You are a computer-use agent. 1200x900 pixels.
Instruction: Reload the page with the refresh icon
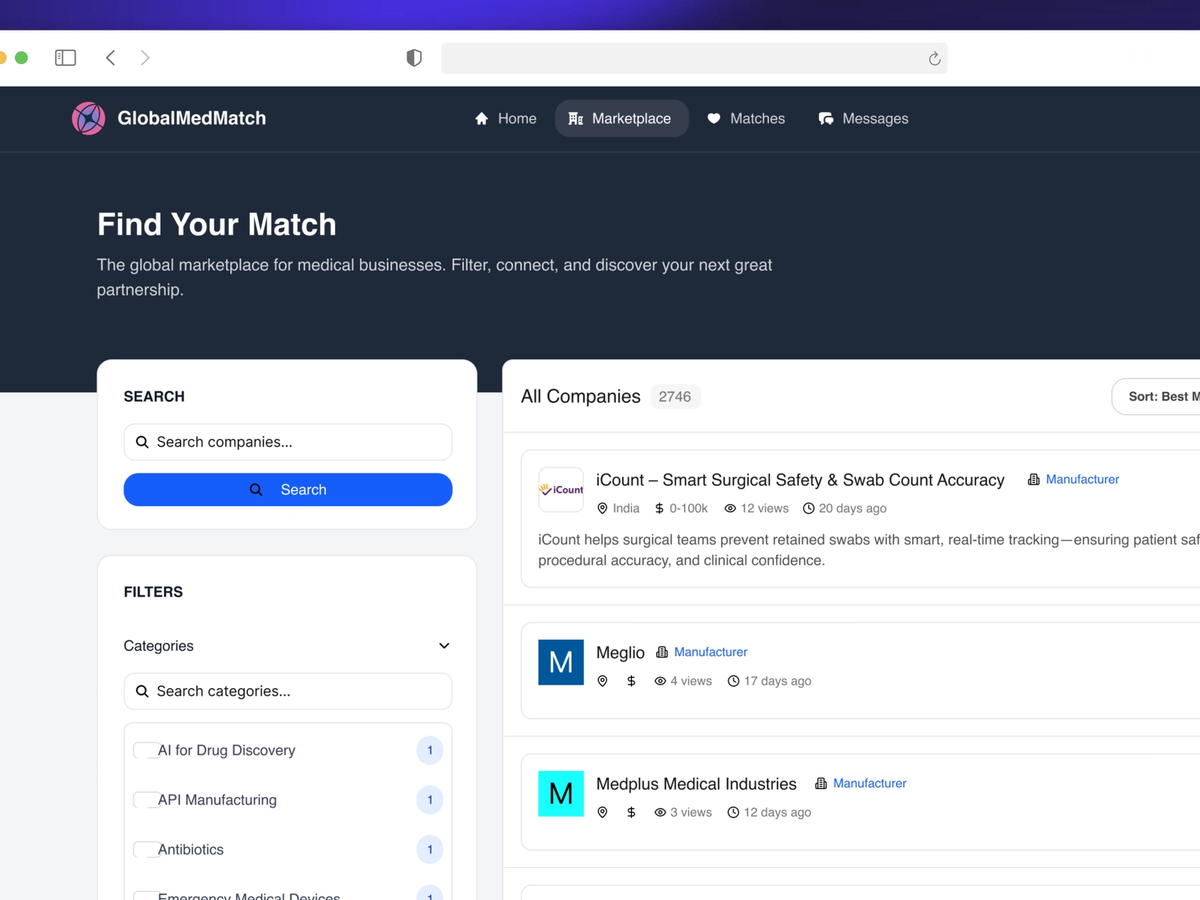[x=934, y=59]
